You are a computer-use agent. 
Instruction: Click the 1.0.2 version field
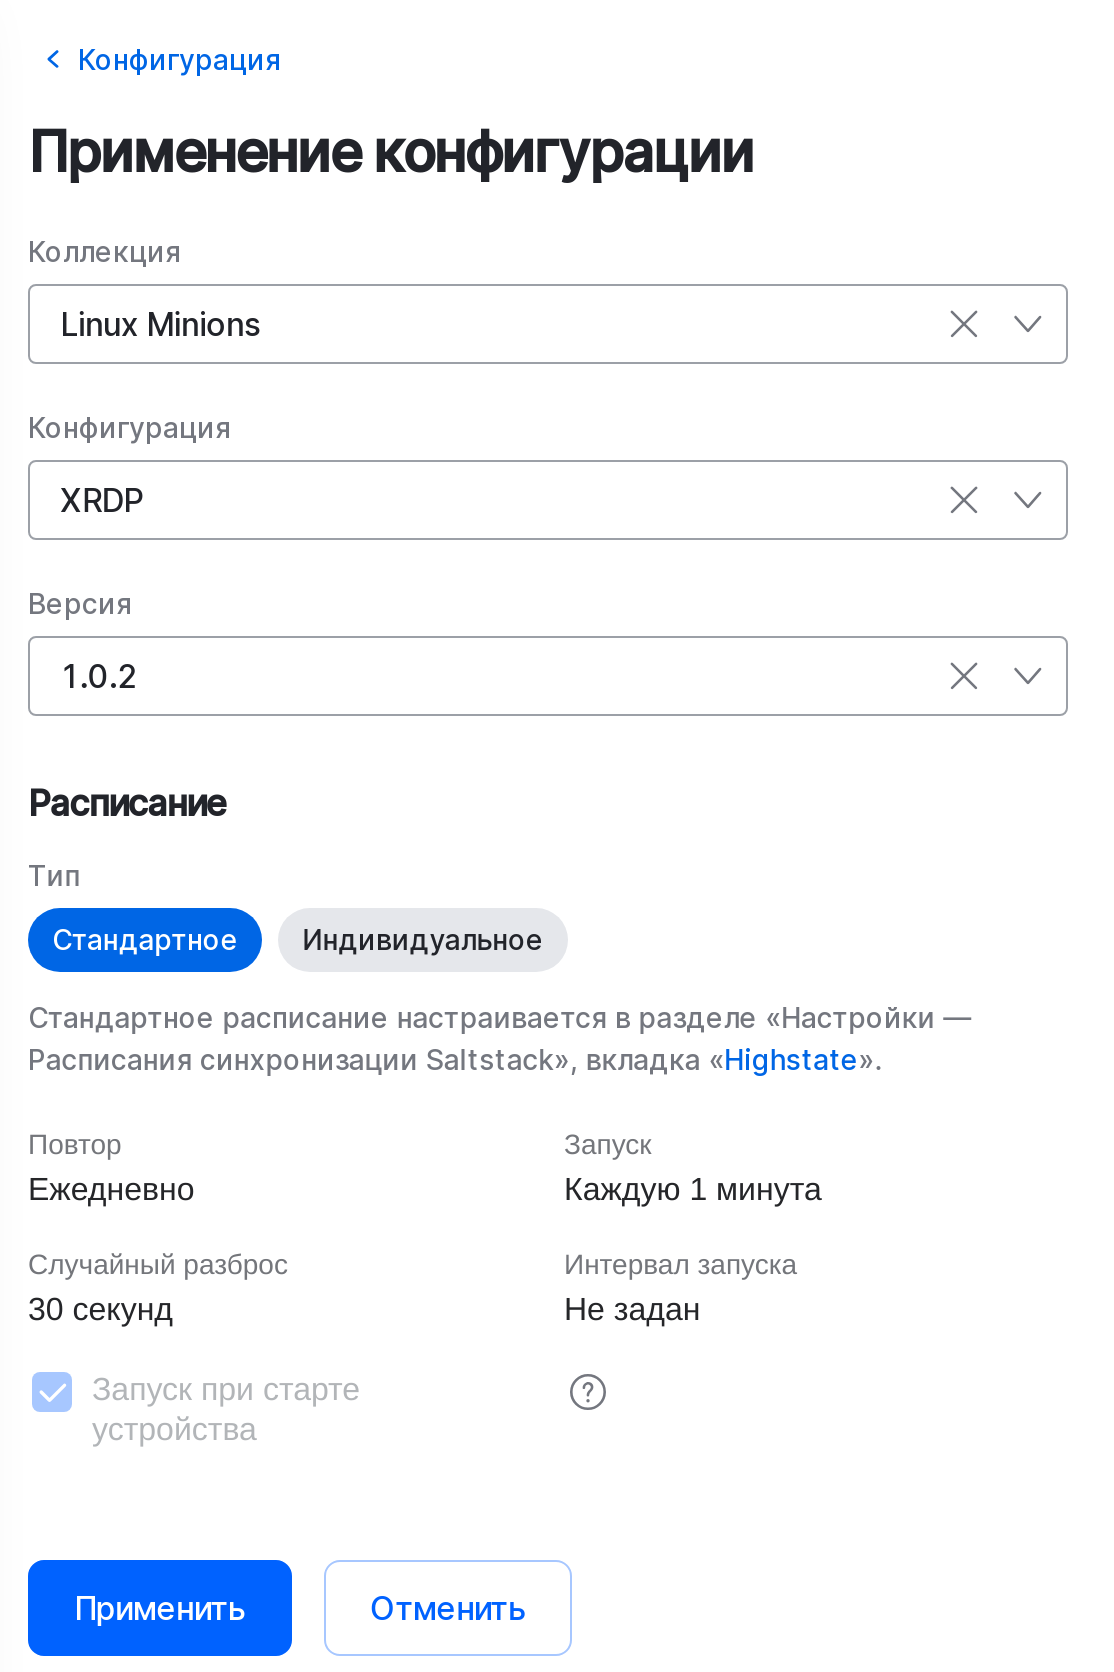click(x=480, y=676)
